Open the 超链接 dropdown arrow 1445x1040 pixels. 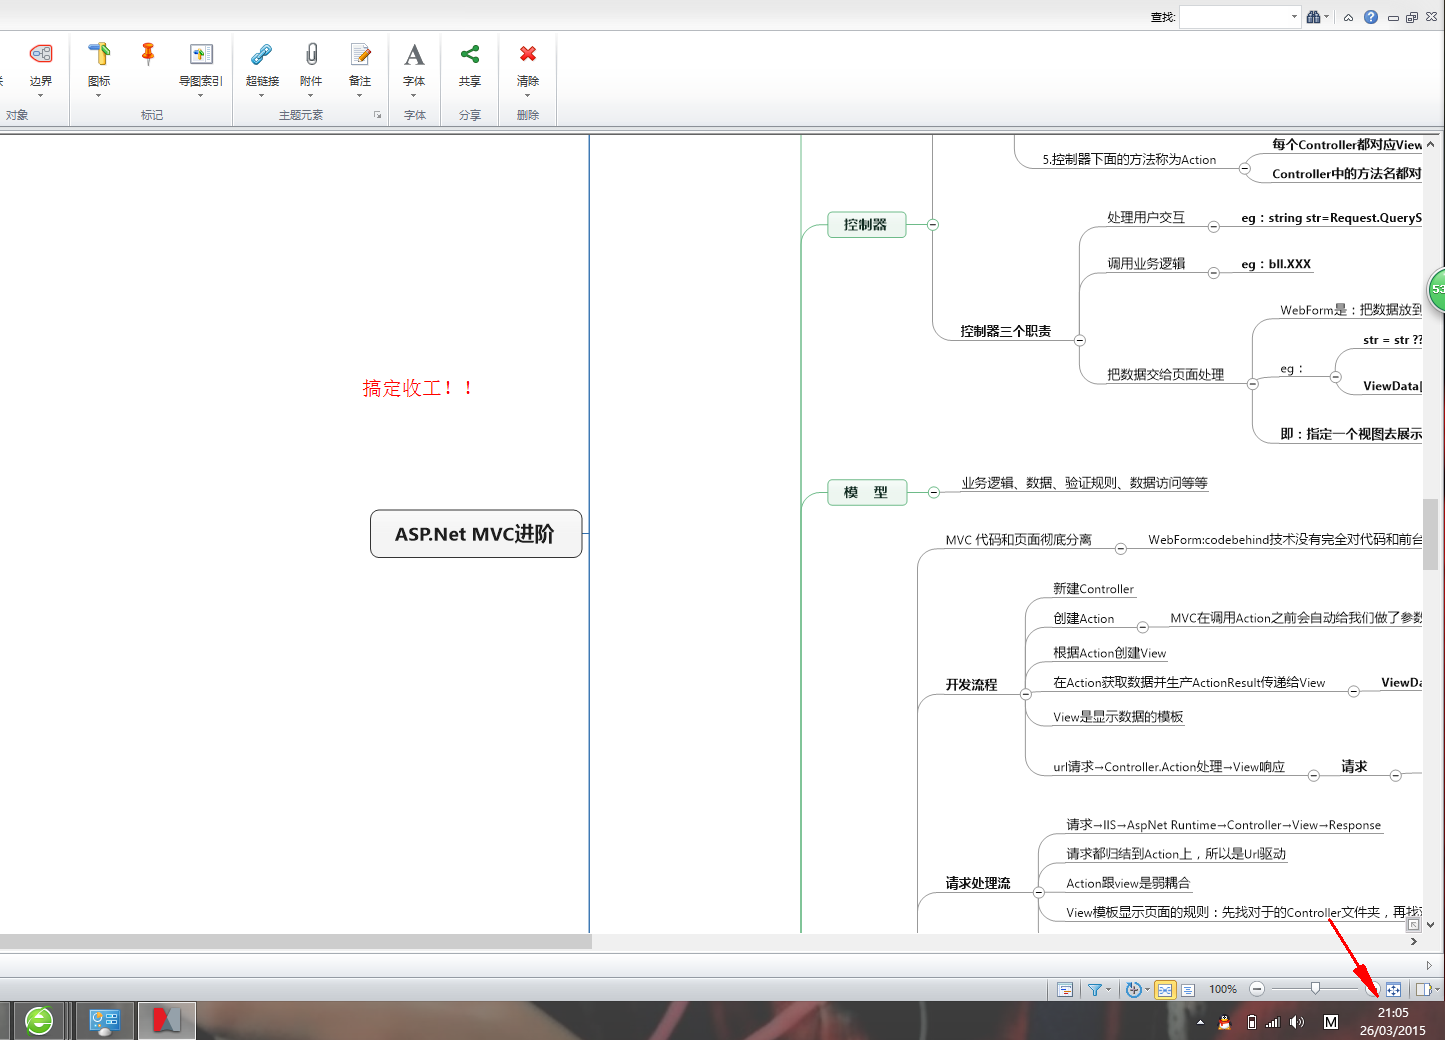262,96
